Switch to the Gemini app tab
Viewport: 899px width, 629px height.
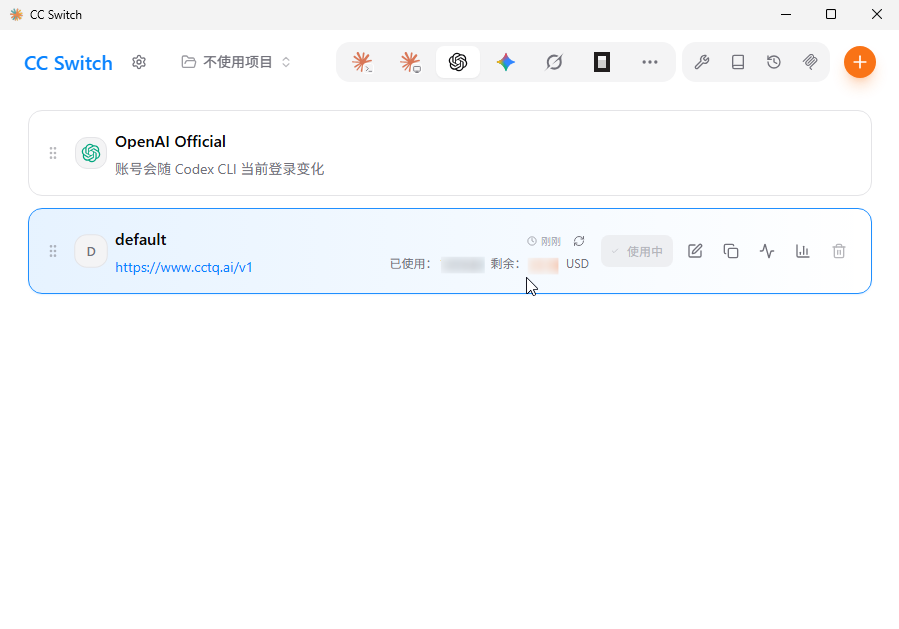click(506, 62)
